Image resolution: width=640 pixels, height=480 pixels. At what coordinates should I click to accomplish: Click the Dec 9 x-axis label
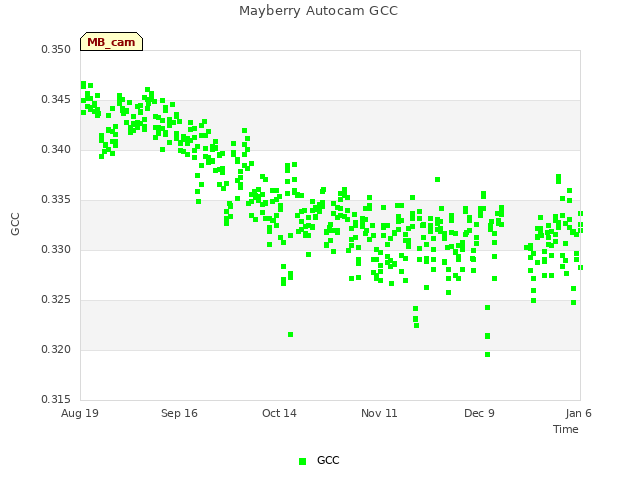479,413
